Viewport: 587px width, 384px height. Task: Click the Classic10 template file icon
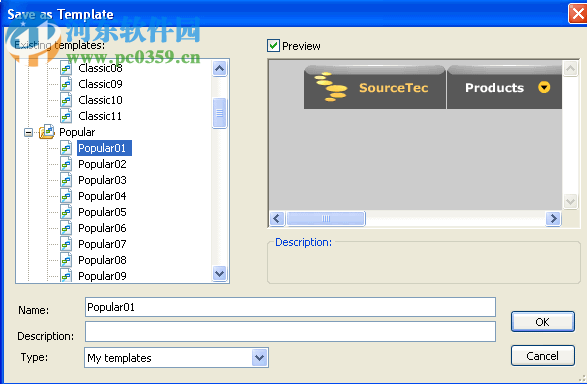66,100
